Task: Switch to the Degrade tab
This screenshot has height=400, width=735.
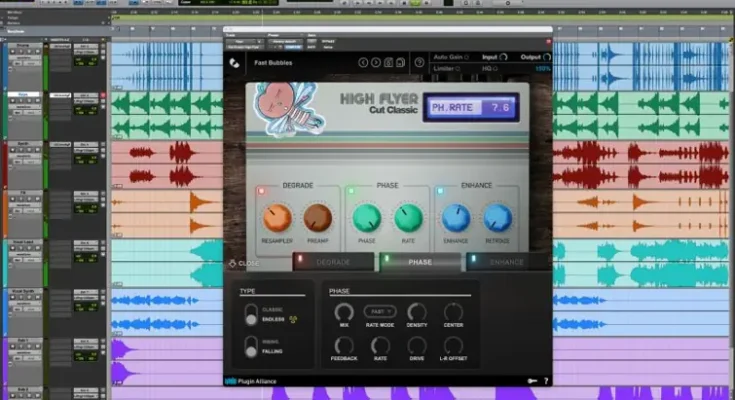Action: click(x=333, y=262)
